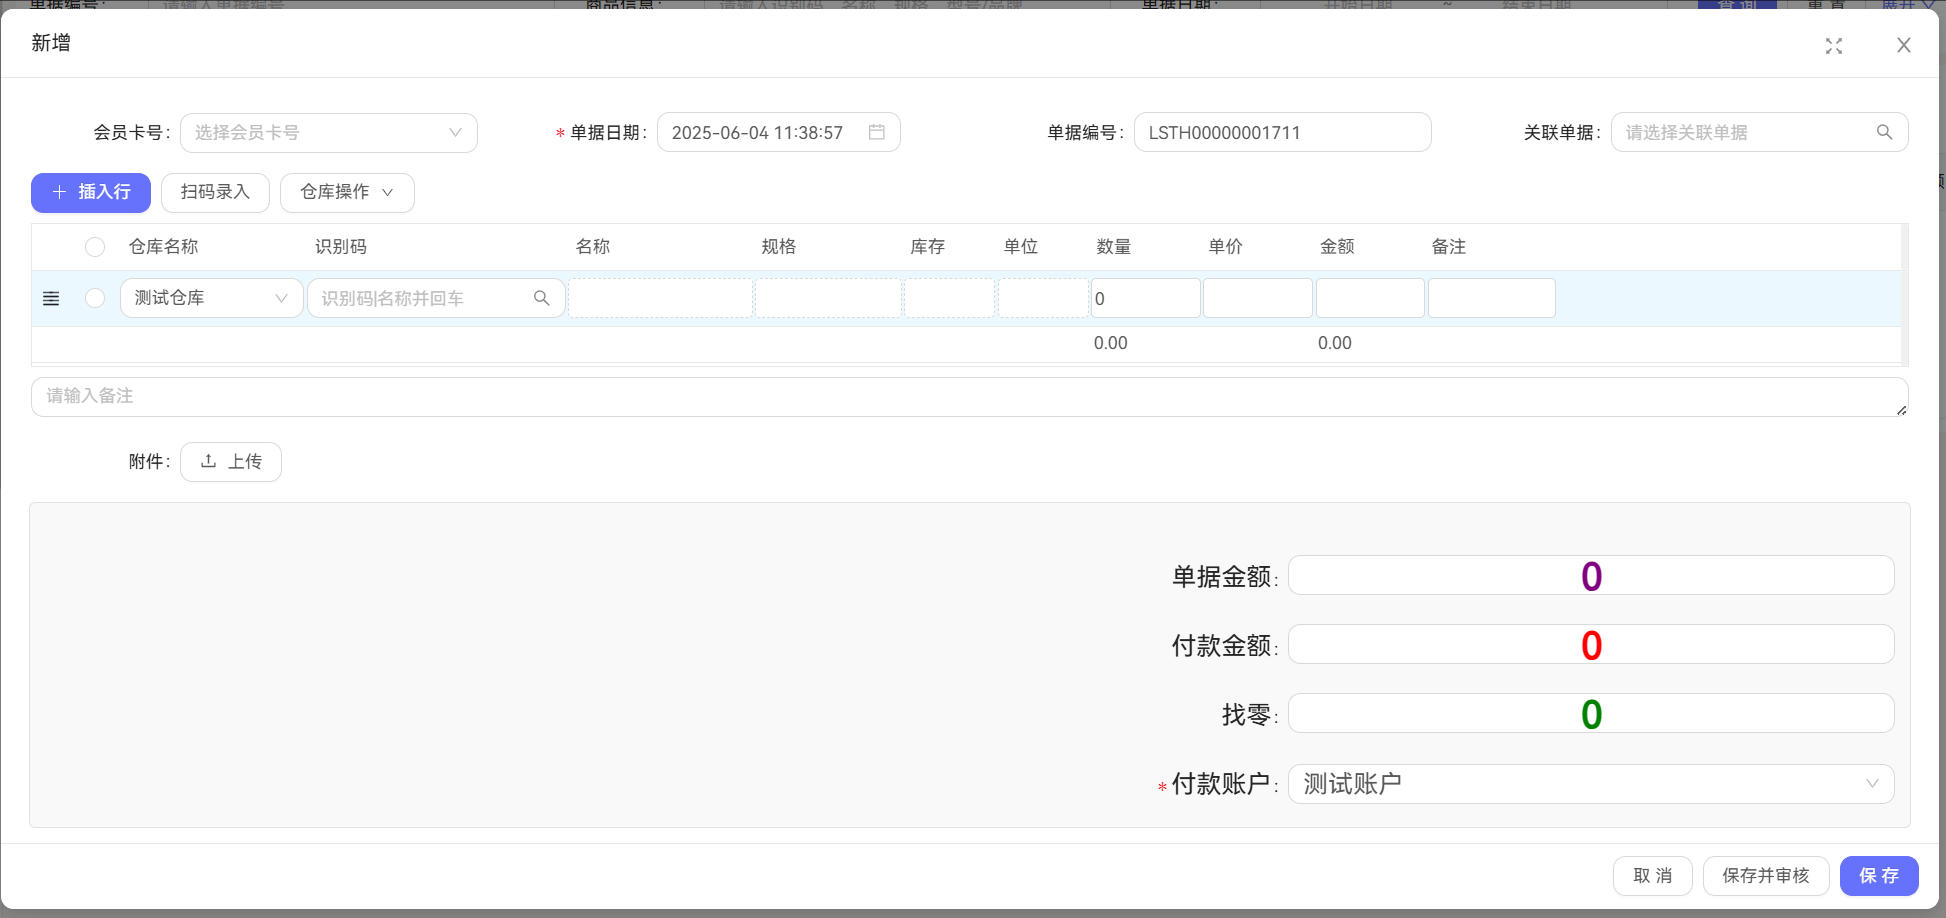Click the plus icon on 插入行 button
Image resolution: width=1946 pixels, height=918 pixels.
59,192
